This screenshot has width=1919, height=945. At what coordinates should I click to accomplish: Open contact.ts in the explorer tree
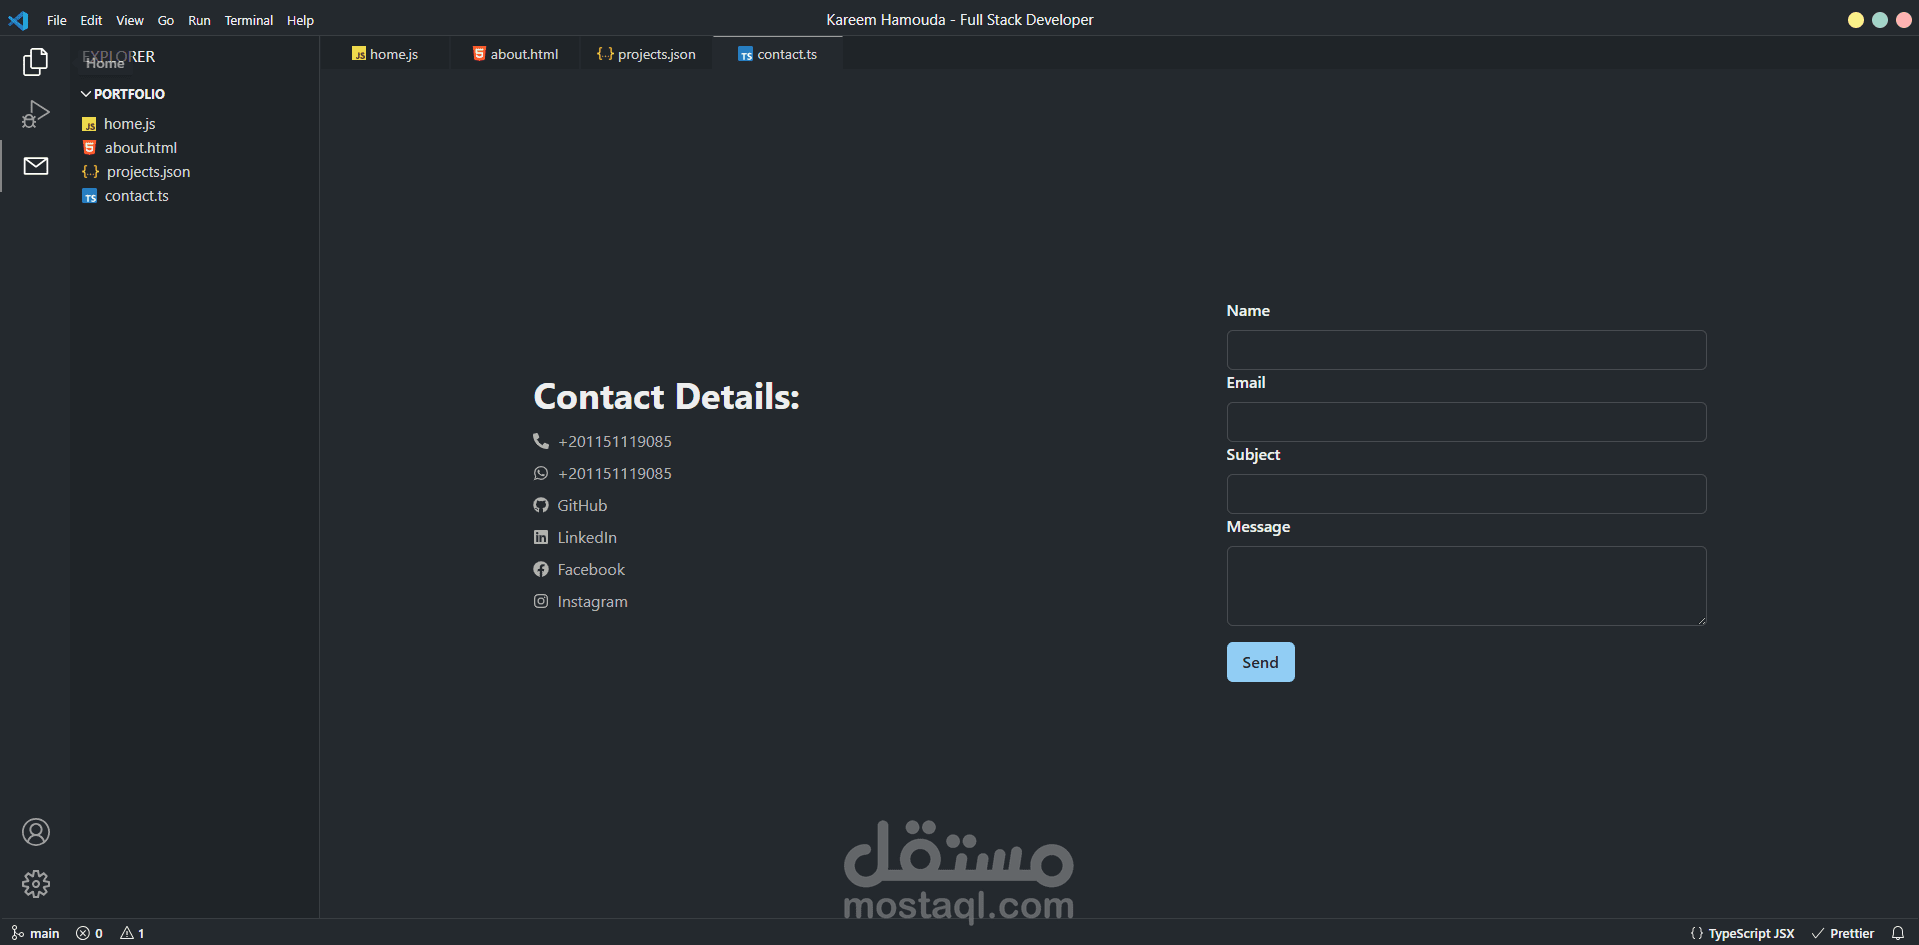click(x=137, y=196)
